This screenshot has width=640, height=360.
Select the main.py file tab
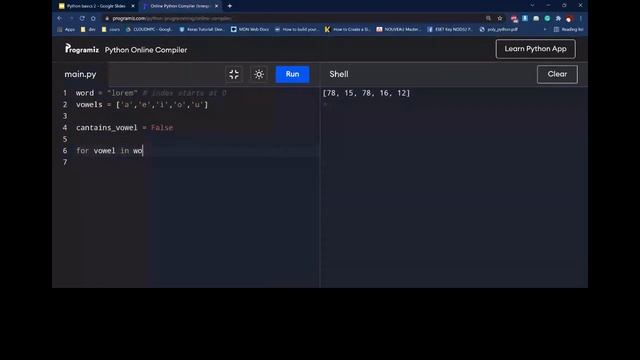point(80,74)
